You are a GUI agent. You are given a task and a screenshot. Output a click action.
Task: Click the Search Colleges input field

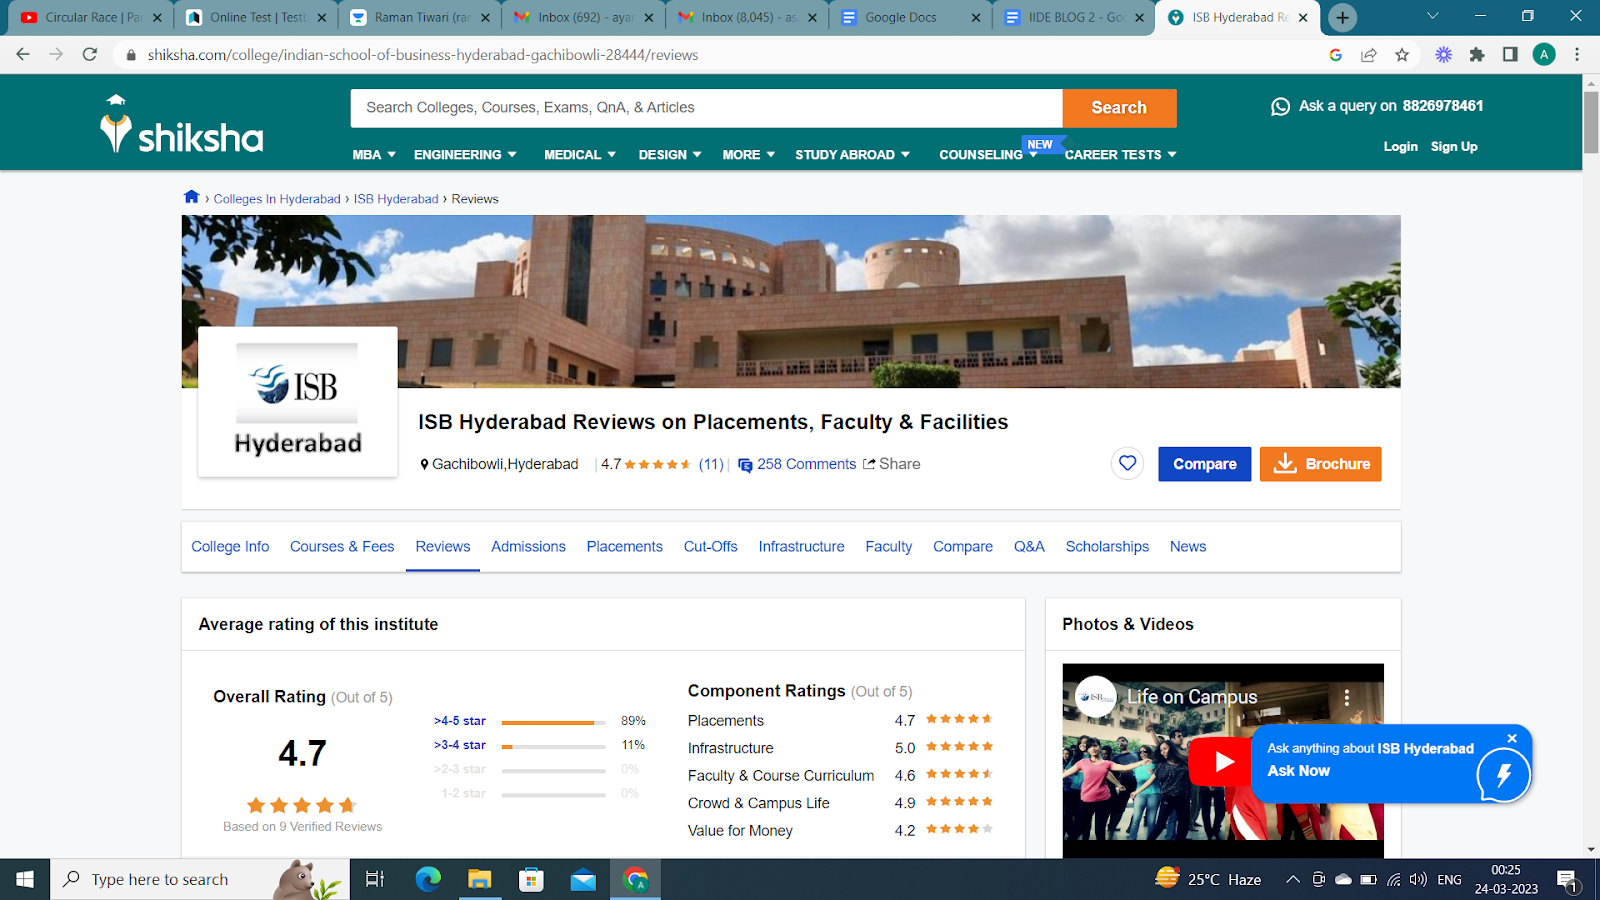(700, 107)
